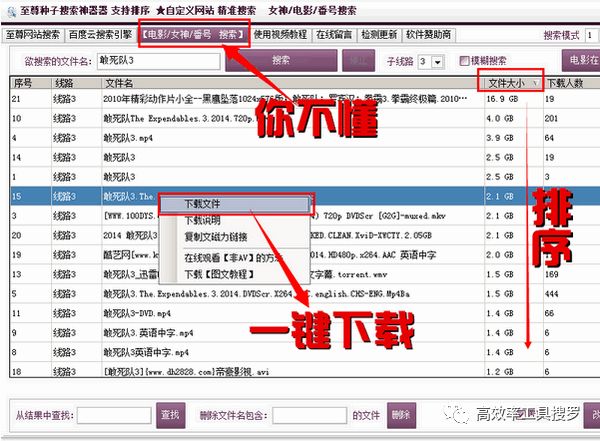Click the 删除 button
This screenshot has width=600, height=441.
coord(401,415)
